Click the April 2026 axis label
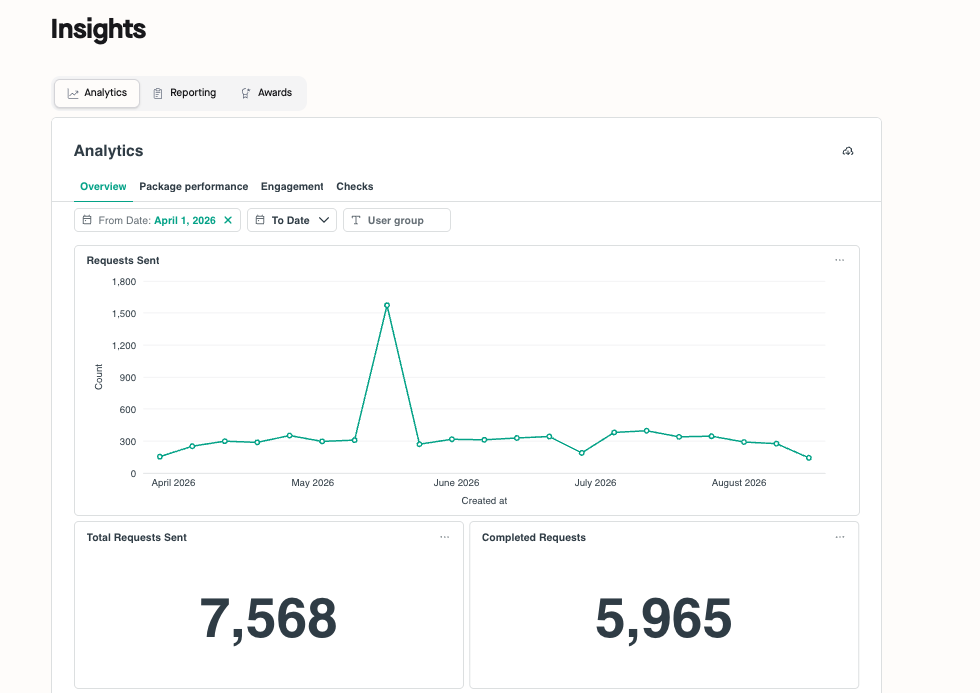 [x=173, y=482]
